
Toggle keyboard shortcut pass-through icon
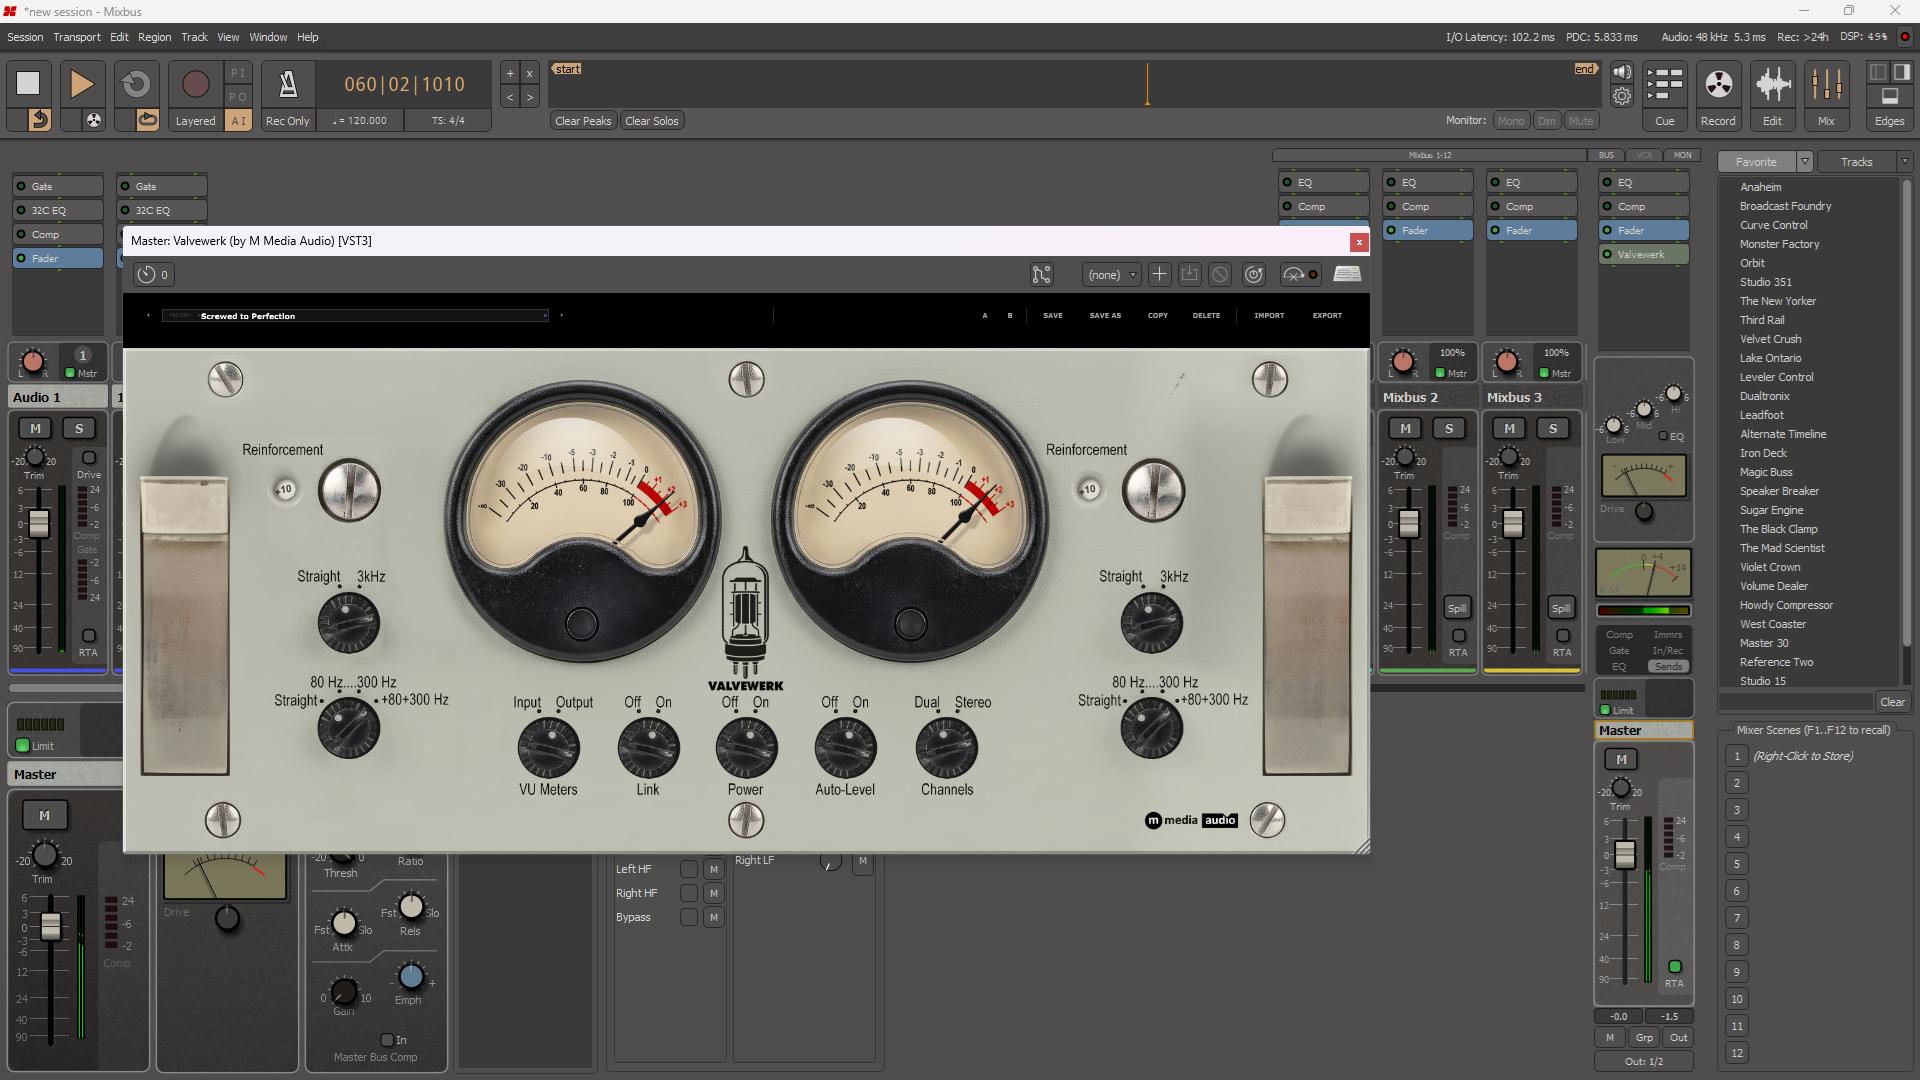pos(1347,274)
